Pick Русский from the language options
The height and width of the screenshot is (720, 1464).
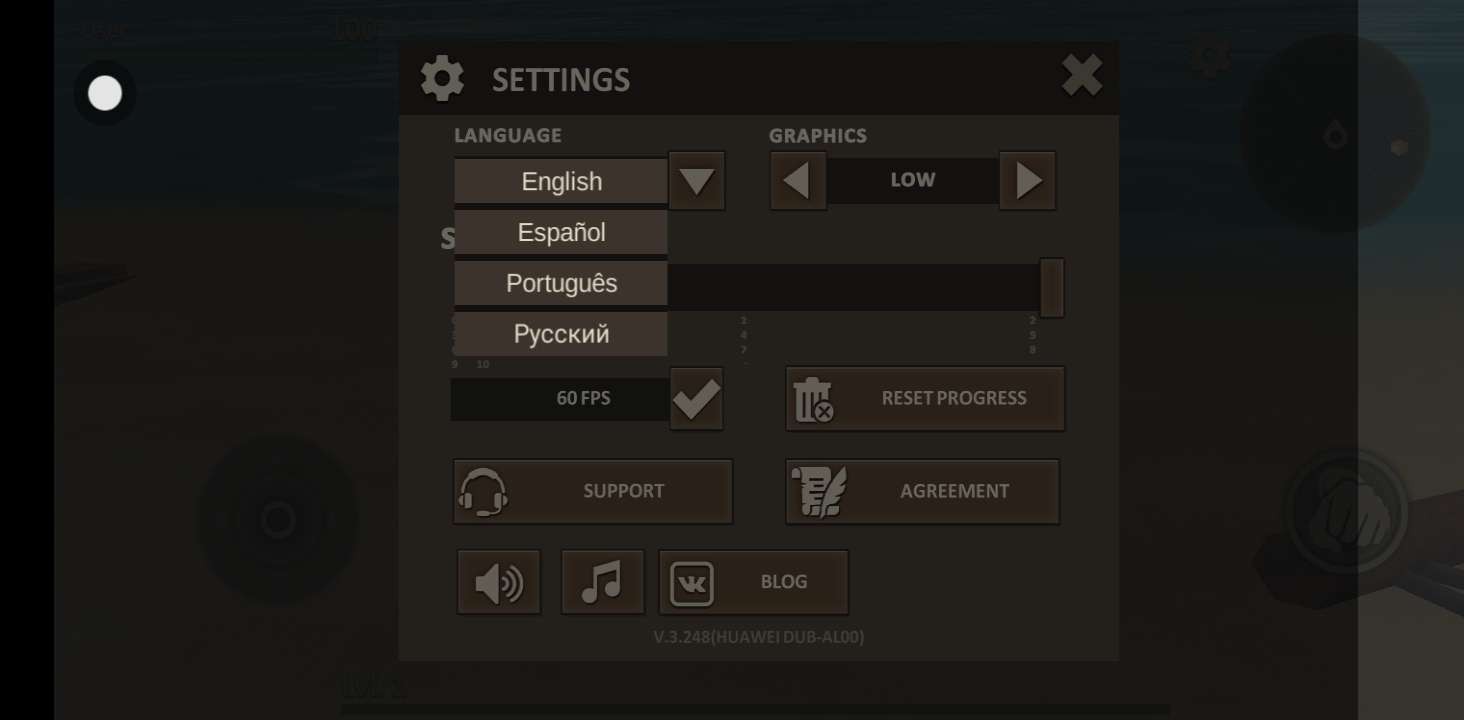tap(561, 334)
